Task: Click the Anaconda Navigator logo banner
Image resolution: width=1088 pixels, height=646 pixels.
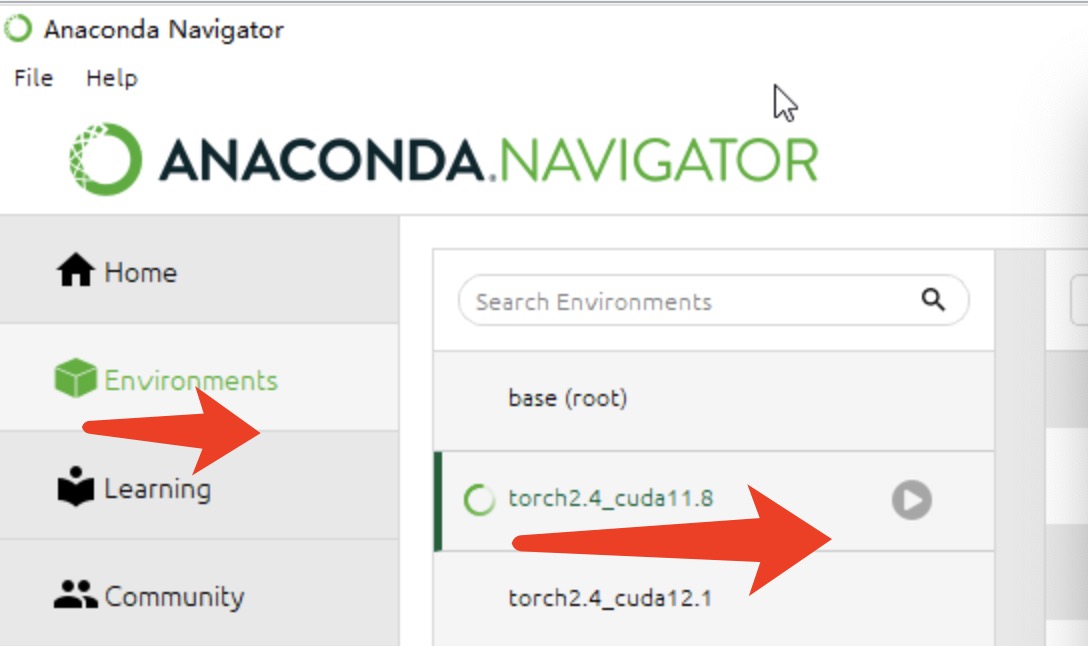Action: (x=444, y=159)
